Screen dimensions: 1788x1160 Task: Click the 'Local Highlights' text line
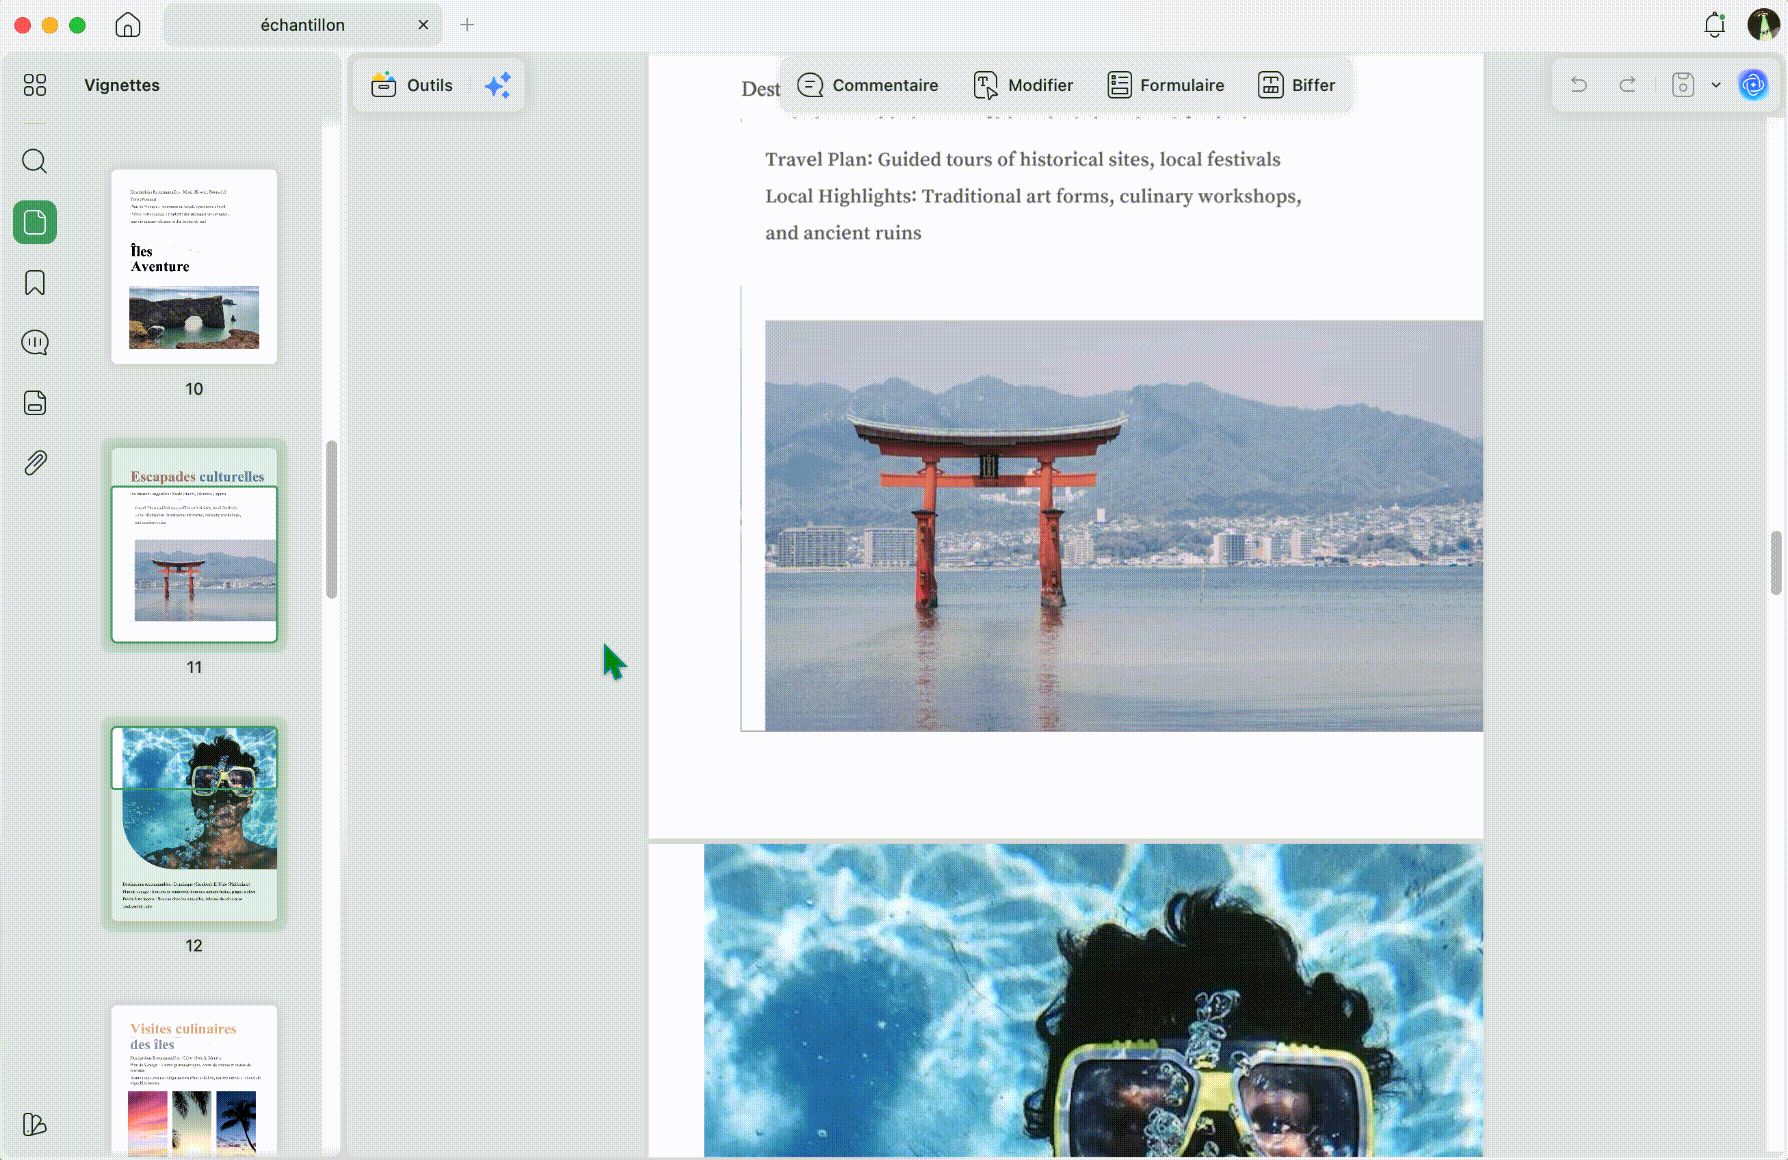tap(1033, 196)
